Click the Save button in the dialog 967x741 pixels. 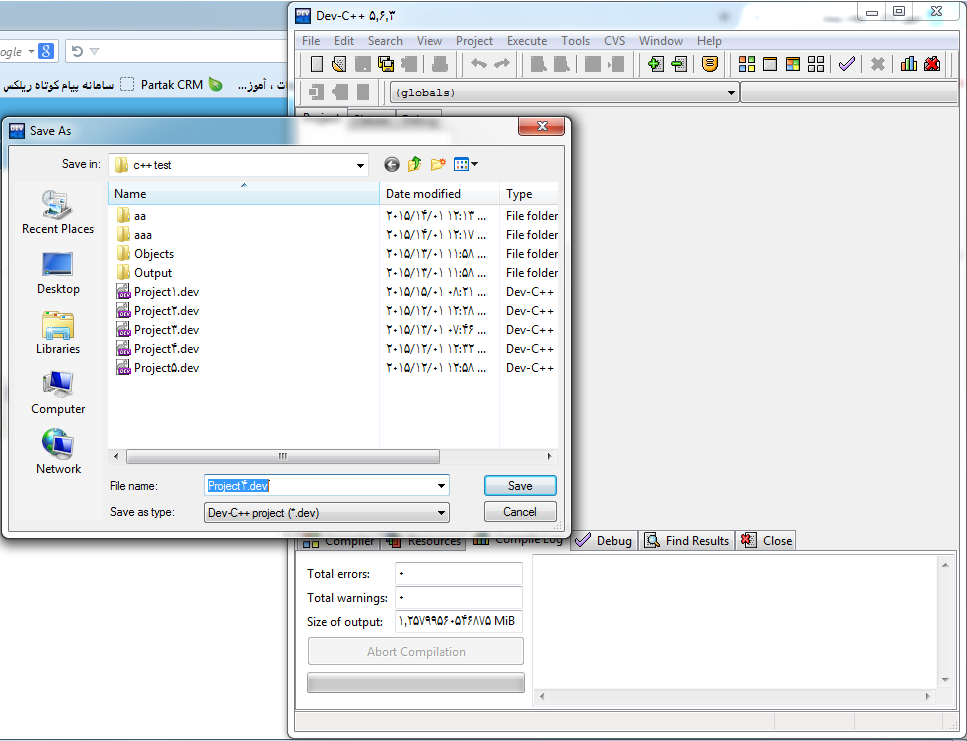tap(520, 486)
